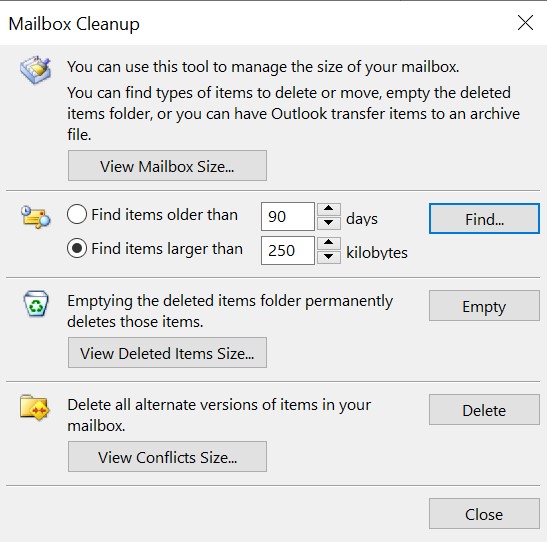
Task: Select 'Find items larger than' option
Action: [77, 248]
